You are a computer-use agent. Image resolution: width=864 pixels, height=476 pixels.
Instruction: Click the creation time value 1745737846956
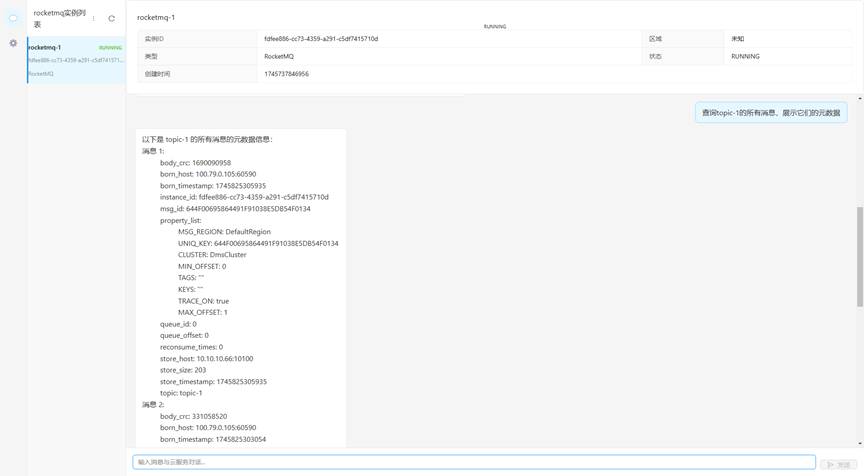tap(287, 74)
